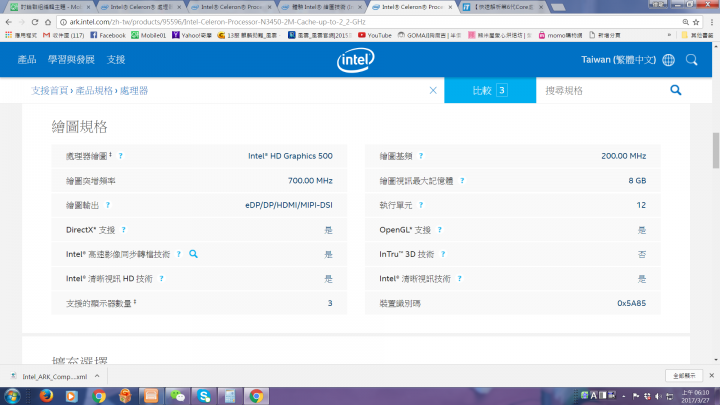Image resolution: width=720 pixels, height=405 pixels.
Task: Open the Chrome menu with three dots
Action: click(x=712, y=22)
